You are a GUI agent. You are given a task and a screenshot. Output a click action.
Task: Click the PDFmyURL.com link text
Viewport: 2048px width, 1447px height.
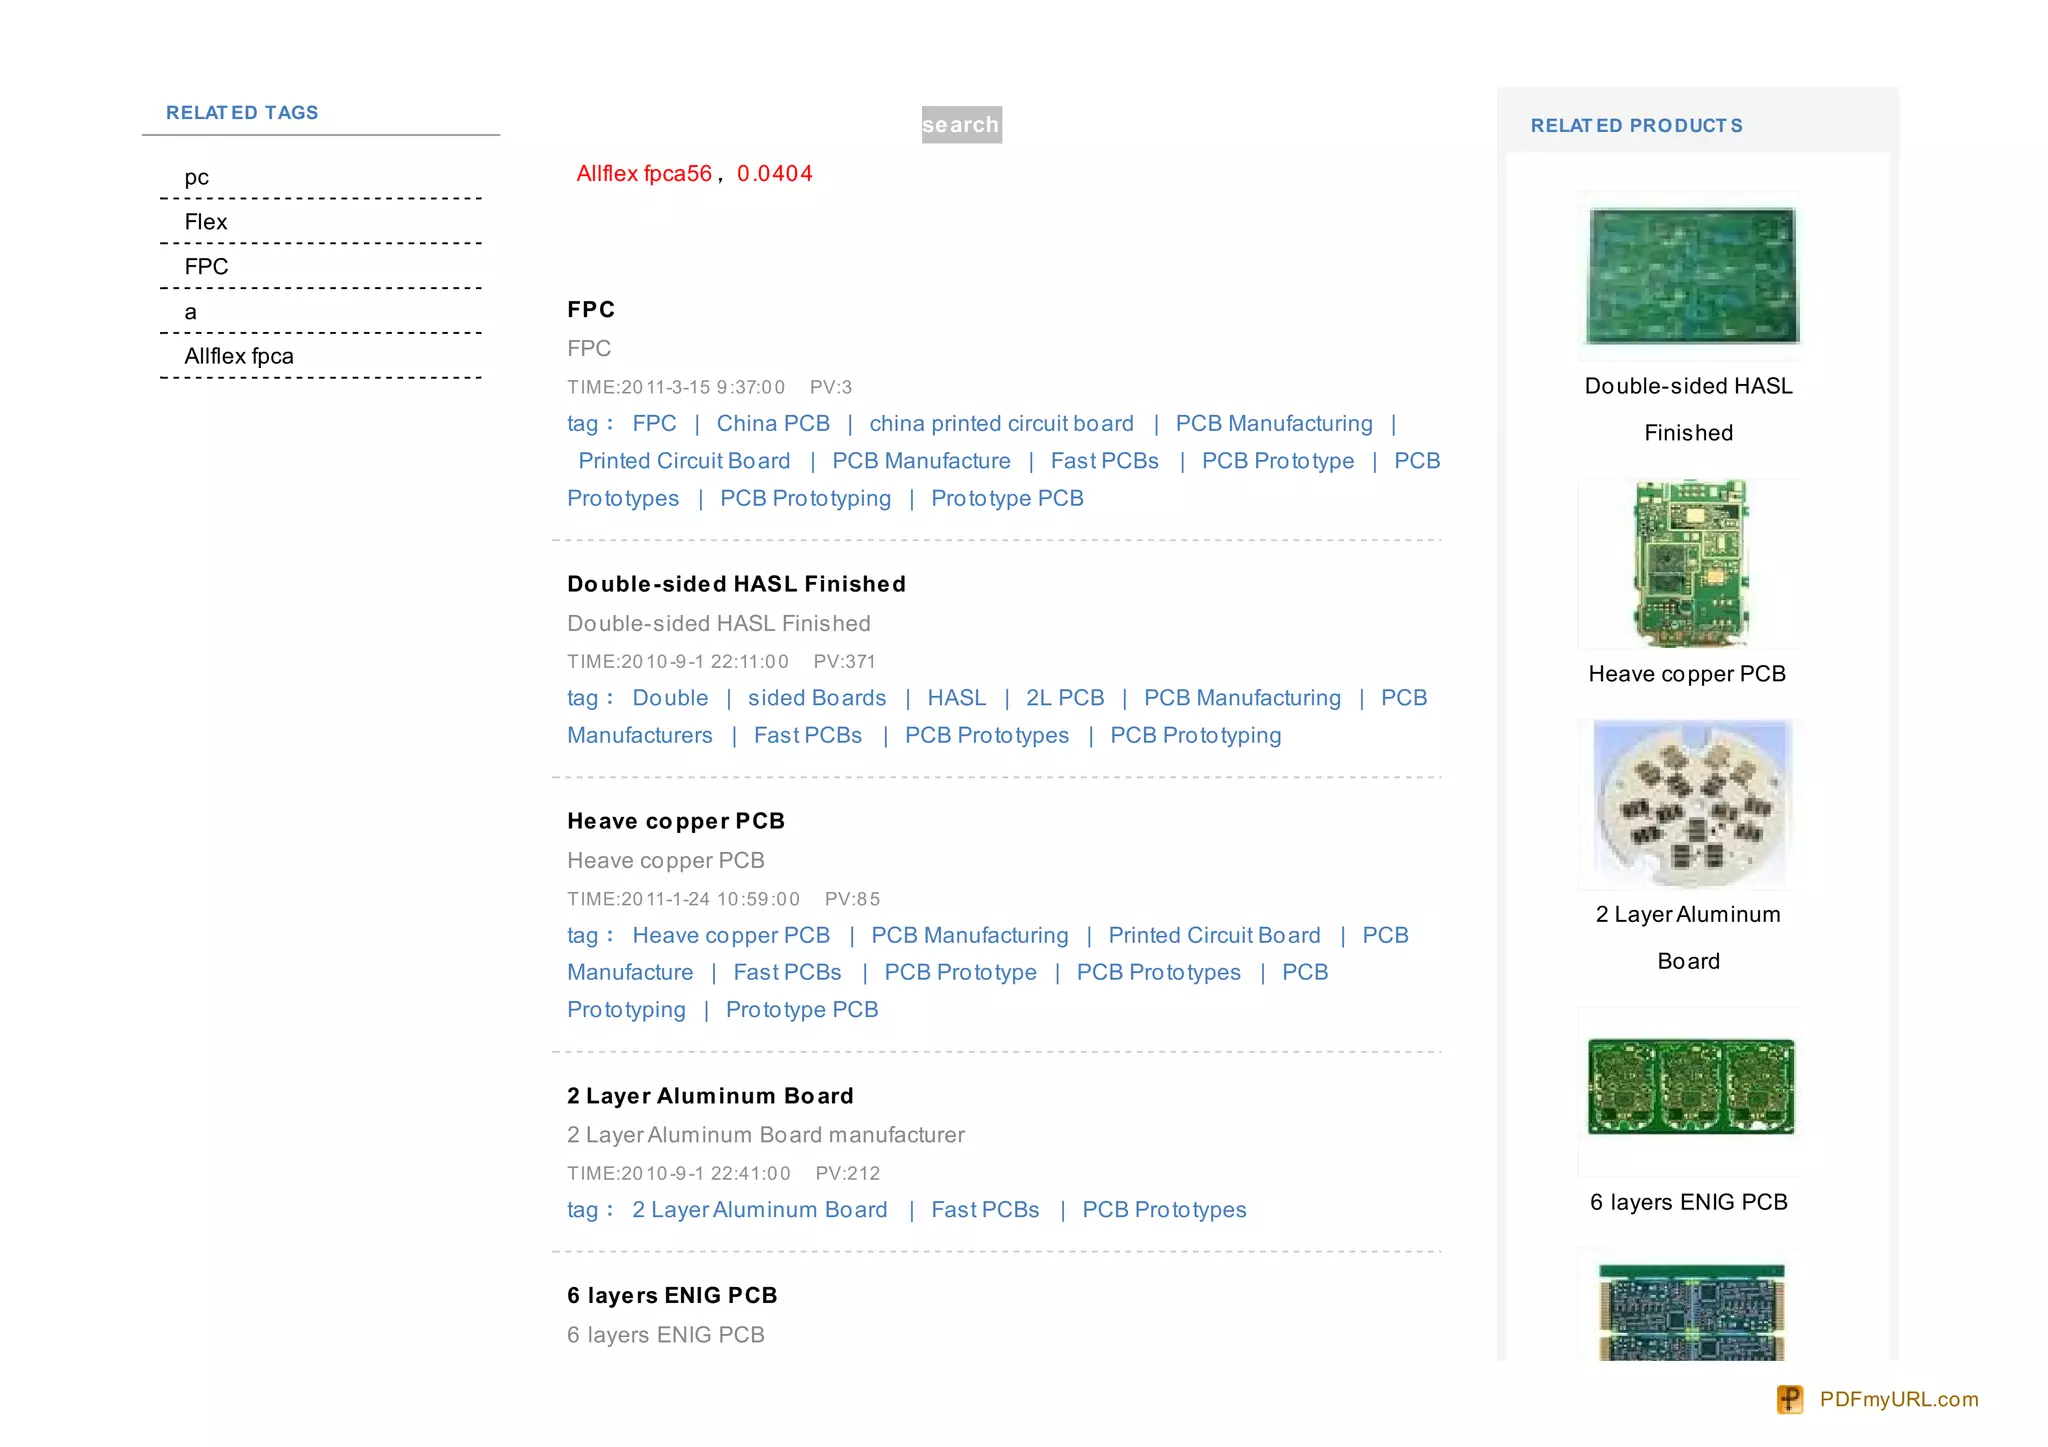point(1898,1399)
